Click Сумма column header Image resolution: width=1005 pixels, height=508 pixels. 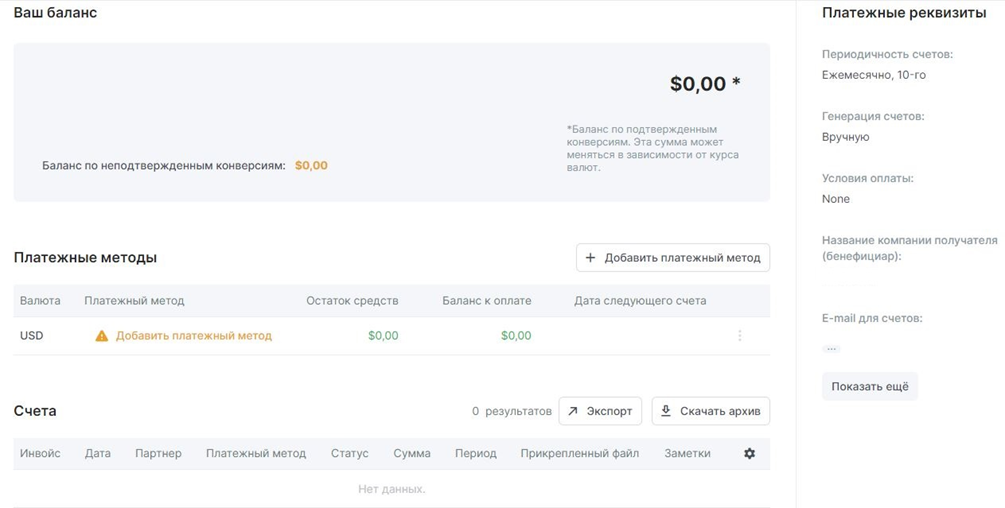click(412, 454)
